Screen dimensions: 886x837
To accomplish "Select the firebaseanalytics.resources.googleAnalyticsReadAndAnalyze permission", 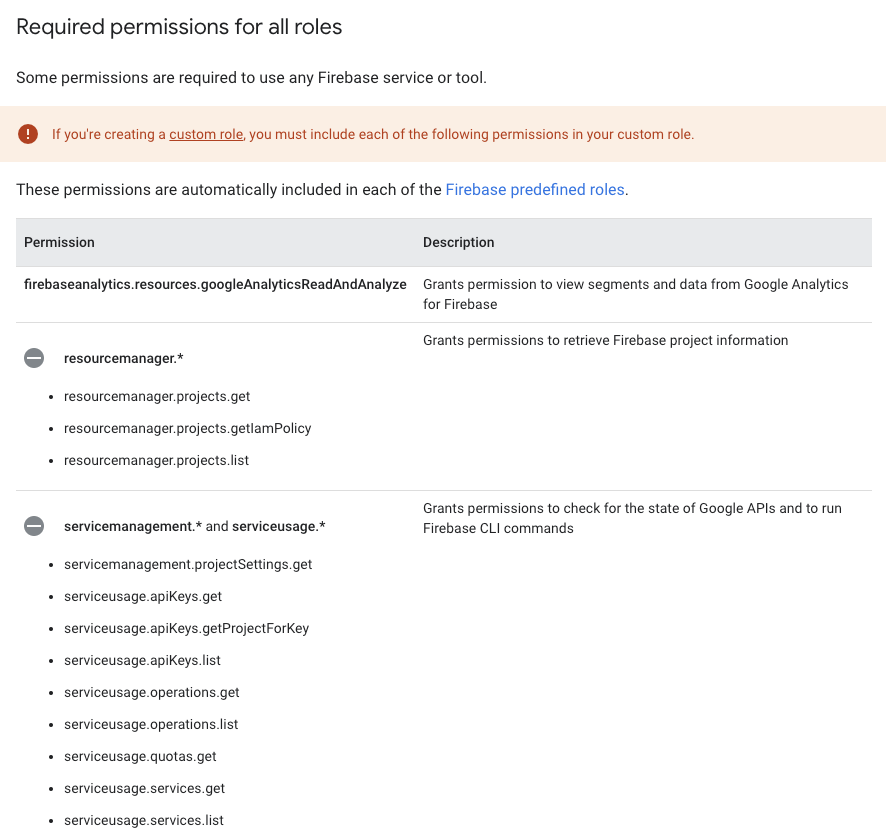I will [x=215, y=284].
